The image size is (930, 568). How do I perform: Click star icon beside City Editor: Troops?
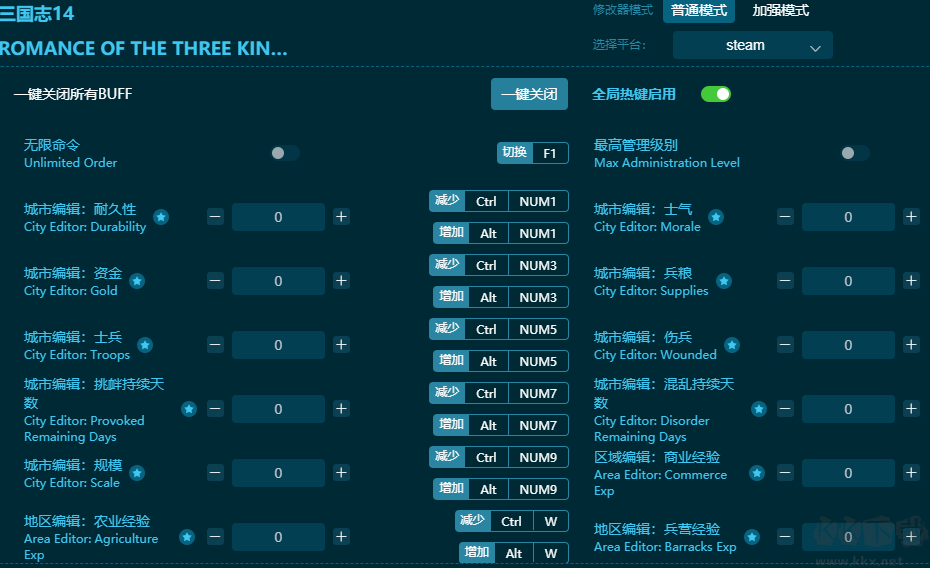click(145, 345)
